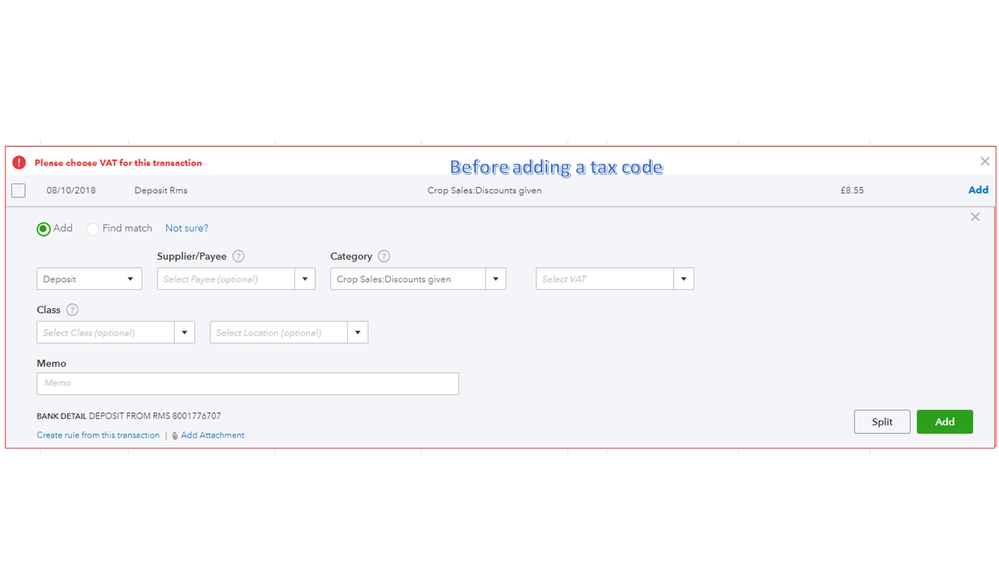
Task: Expand the Select VAT dropdown
Action: pyautogui.click(x=683, y=279)
